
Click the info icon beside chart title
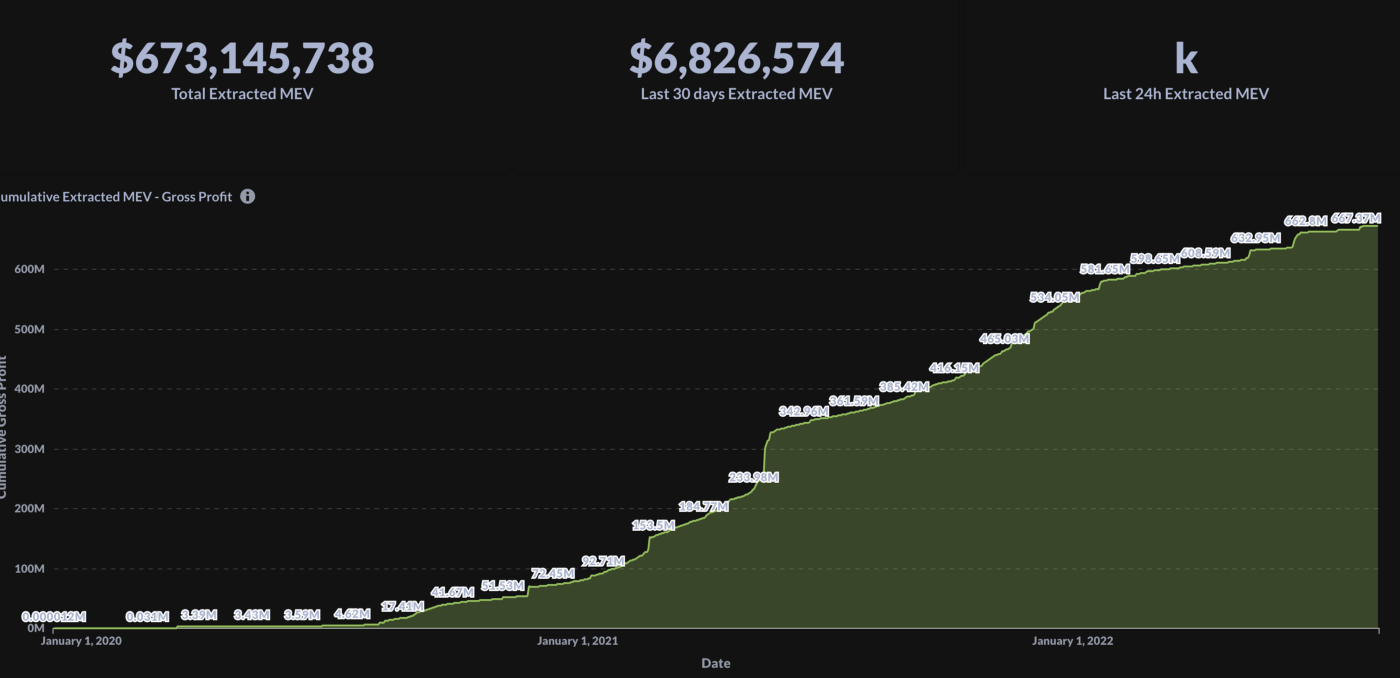[x=248, y=197]
